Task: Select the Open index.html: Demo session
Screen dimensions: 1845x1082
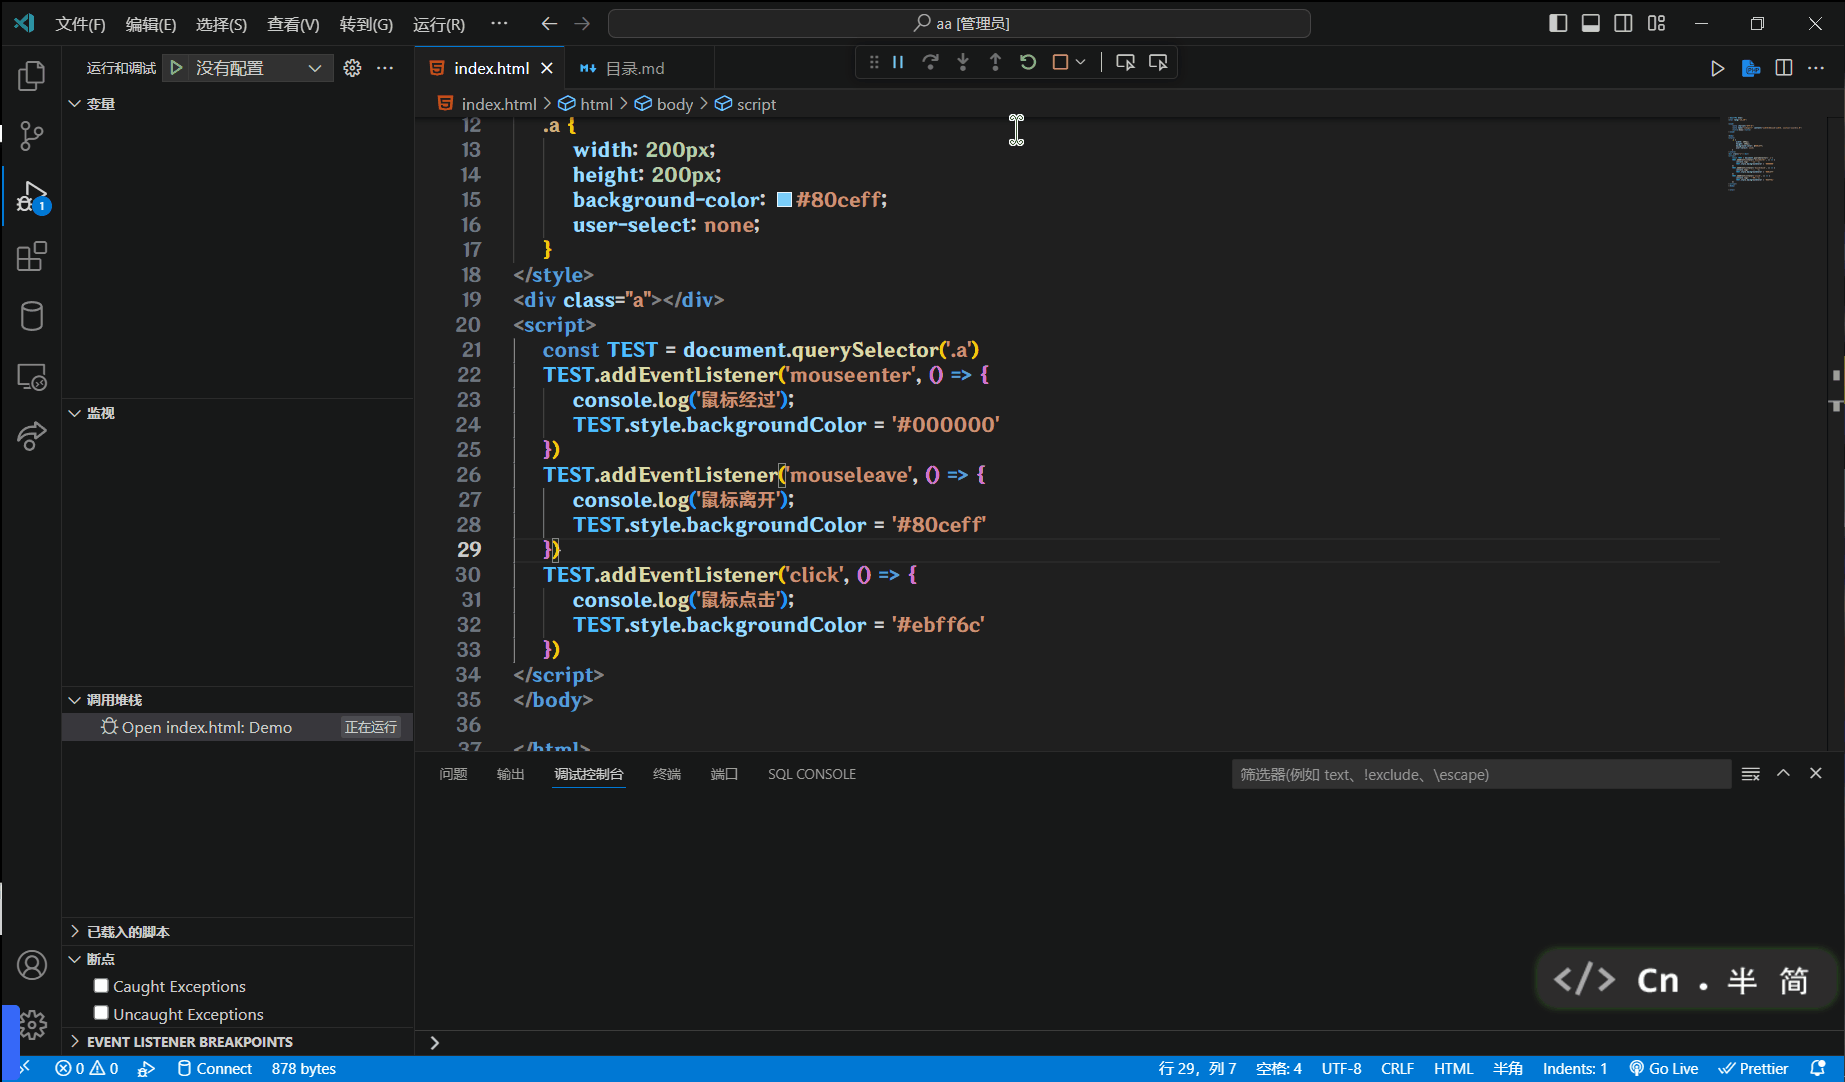Action: (238, 727)
